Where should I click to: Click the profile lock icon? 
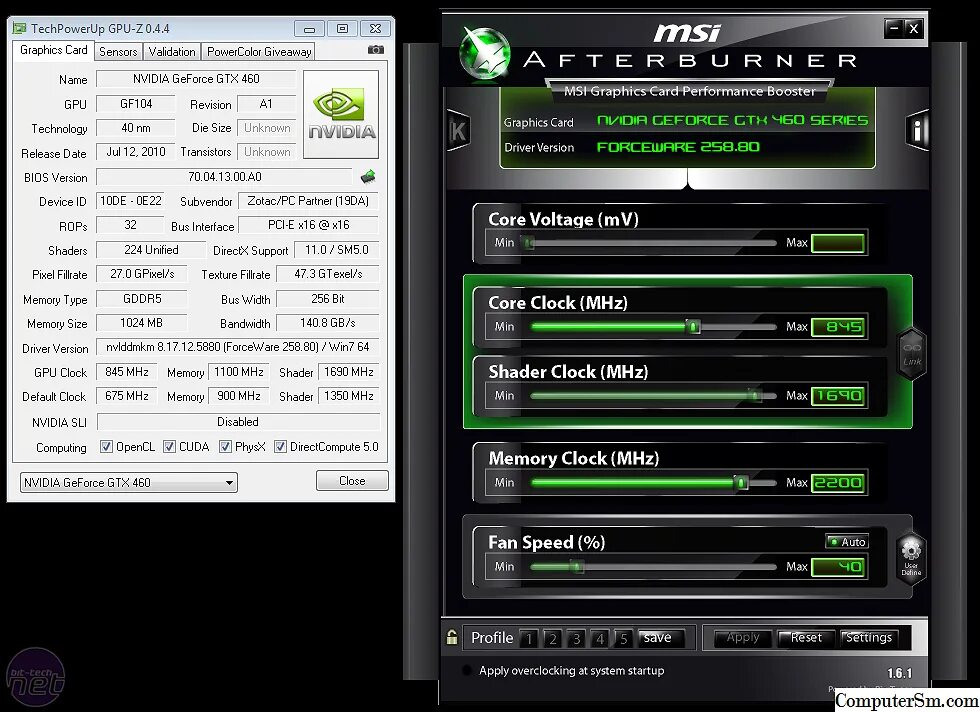[452, 637]
